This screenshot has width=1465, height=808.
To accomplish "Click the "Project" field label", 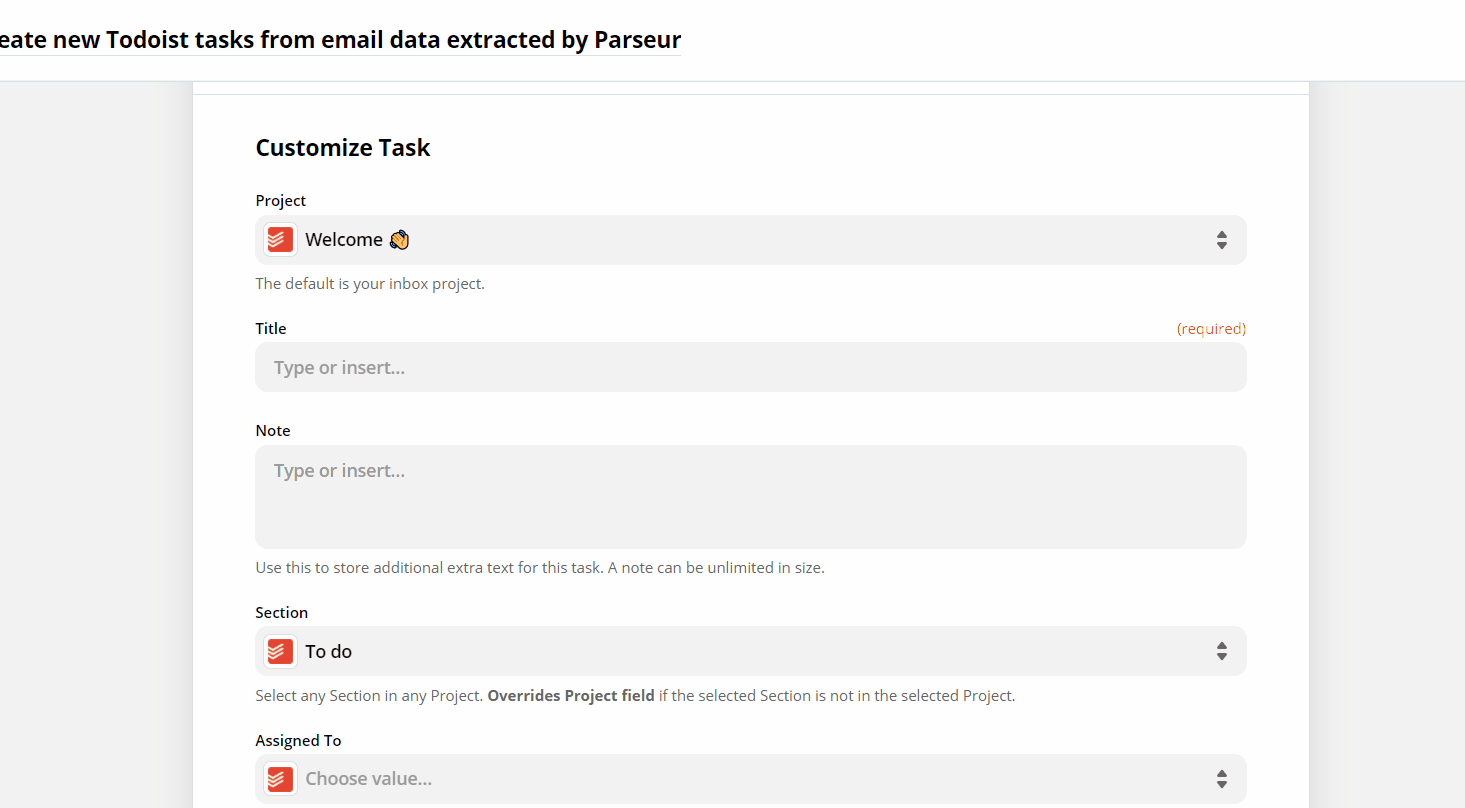I will tap(280, 200).
